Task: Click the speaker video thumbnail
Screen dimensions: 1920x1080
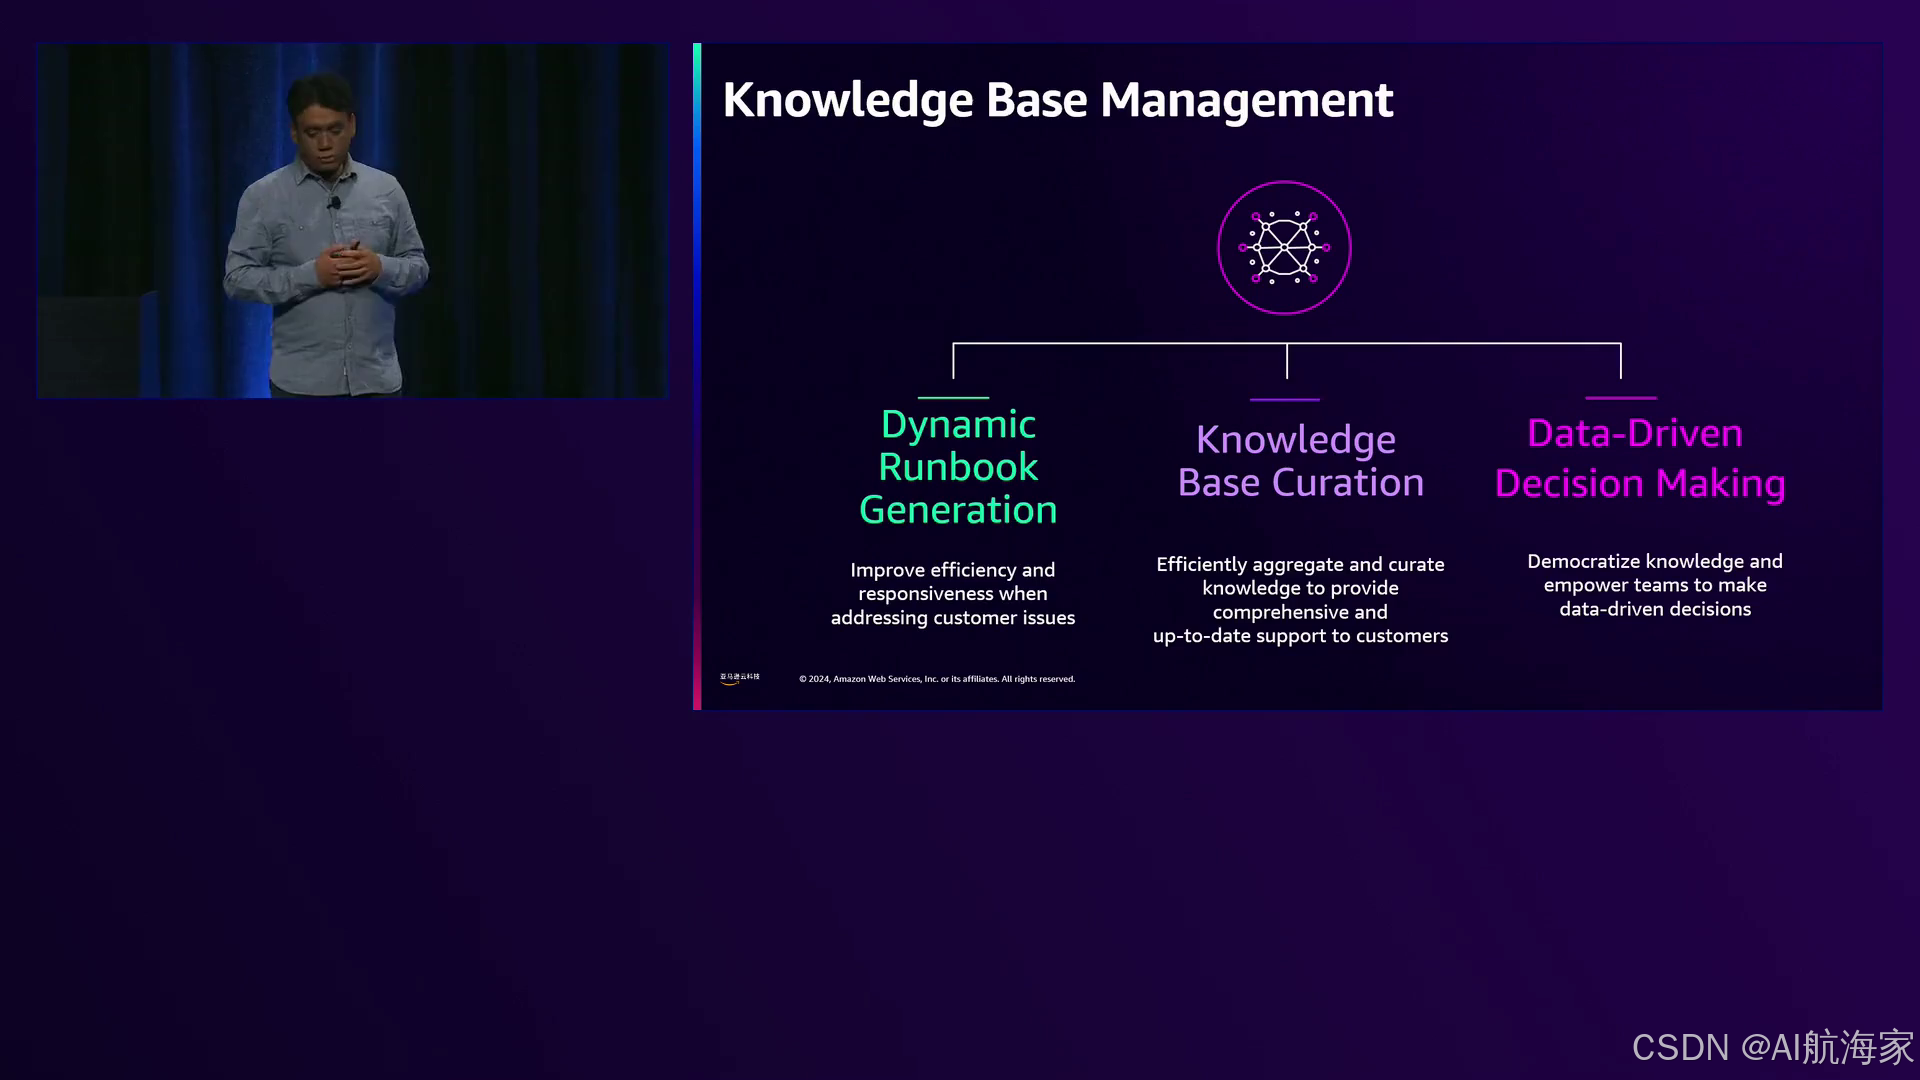Action: 352,220
